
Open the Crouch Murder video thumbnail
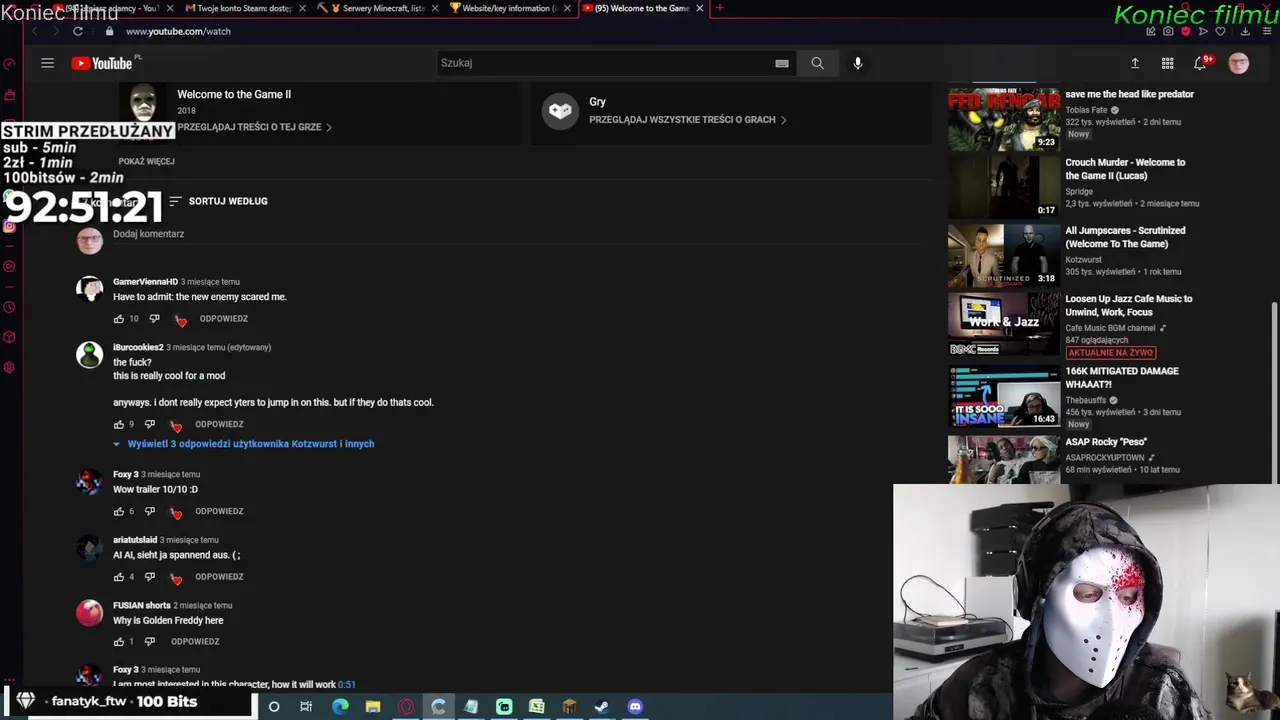(x=1004, y=188)
